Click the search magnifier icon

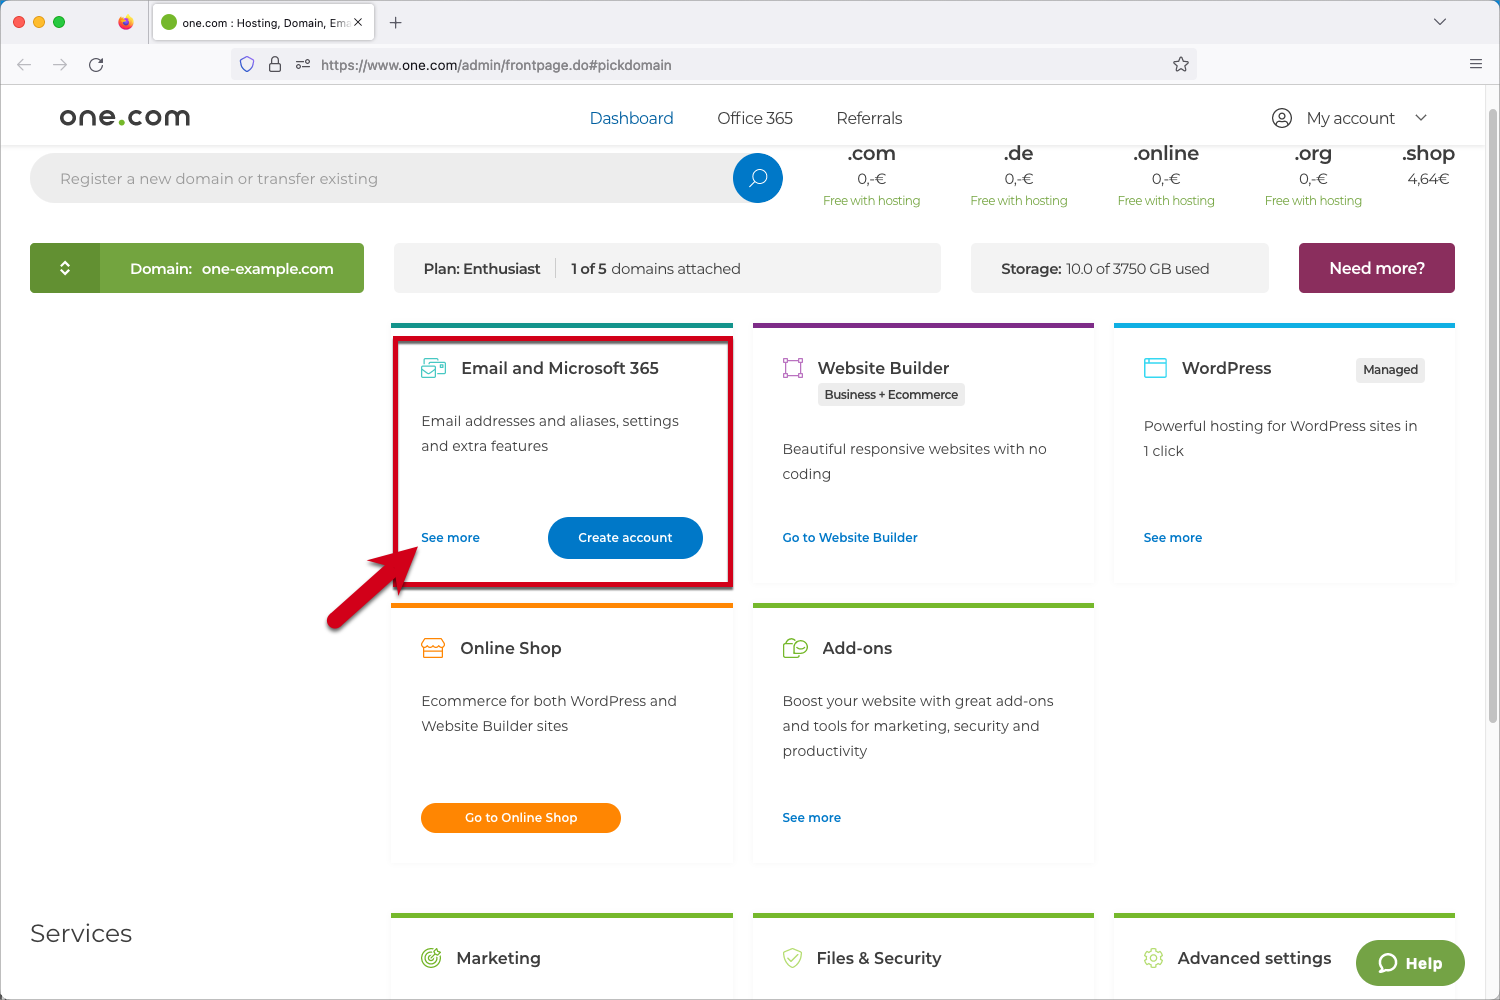coord(758,178)
